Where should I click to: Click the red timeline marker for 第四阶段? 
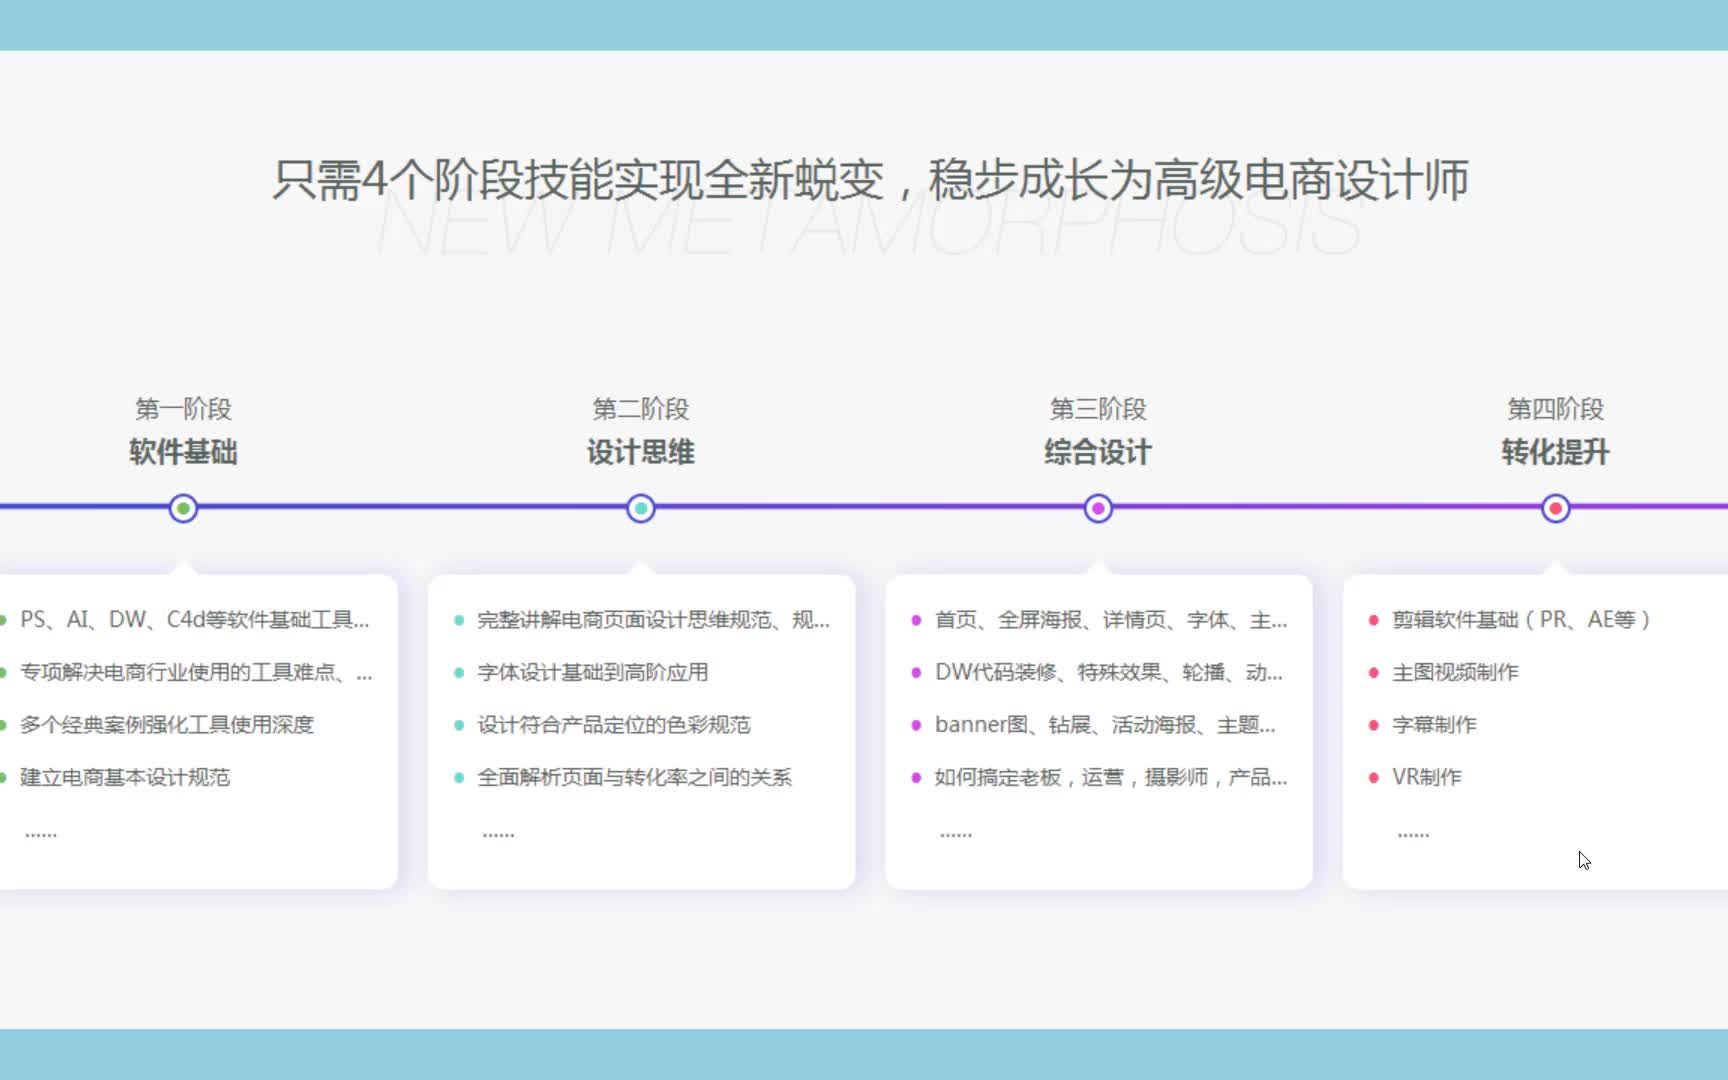(x=1555, y=508)
